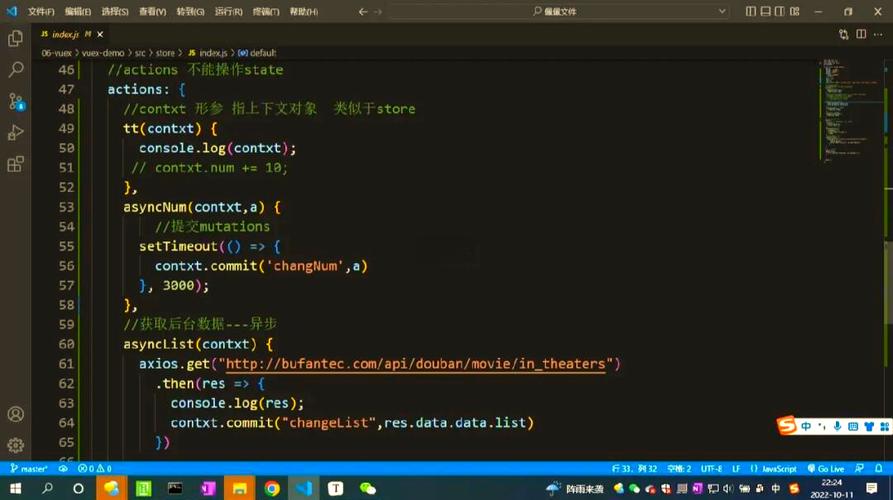Click the bufantec.com API URL in code
Viewport: 893px width, 500px height.
click(415, 364)
